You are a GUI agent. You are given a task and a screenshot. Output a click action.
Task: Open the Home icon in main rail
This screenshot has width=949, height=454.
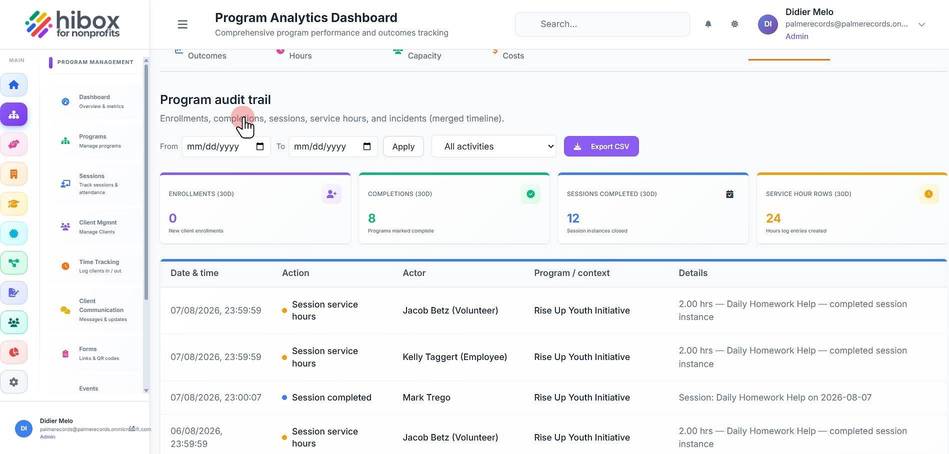(13, 85)
